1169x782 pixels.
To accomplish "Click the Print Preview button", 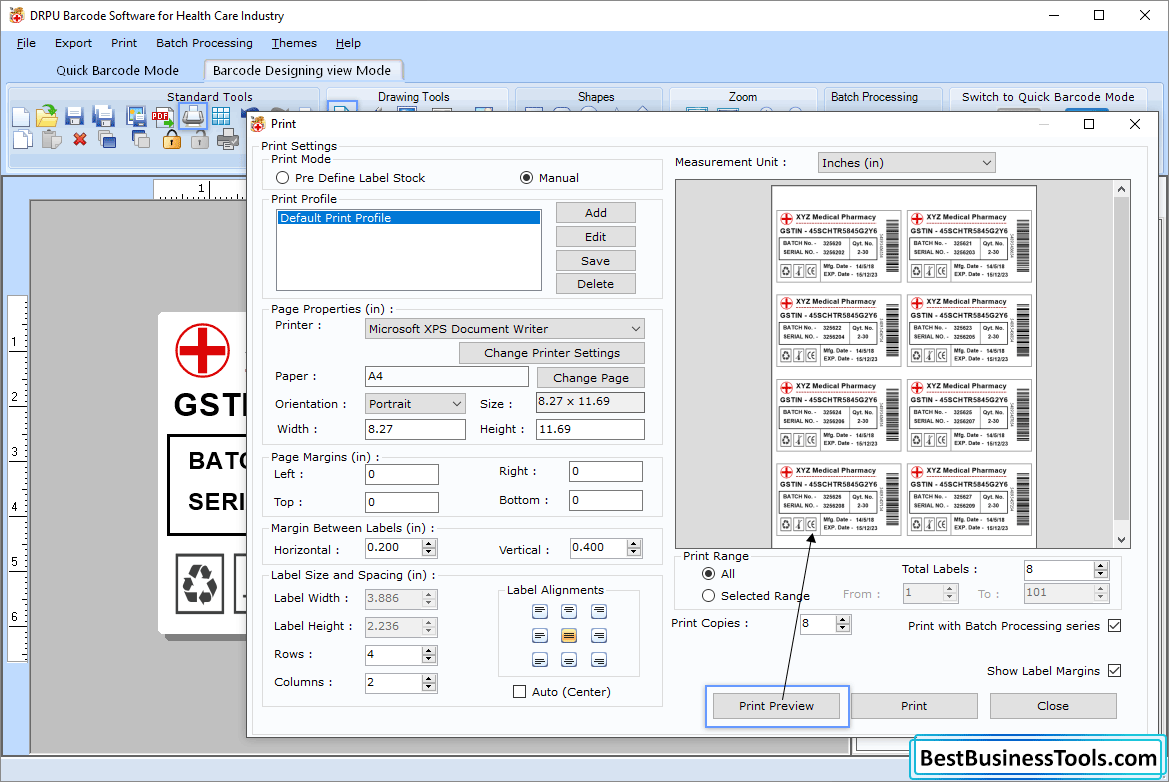I will pyautogui.click(x=776, y=706).
